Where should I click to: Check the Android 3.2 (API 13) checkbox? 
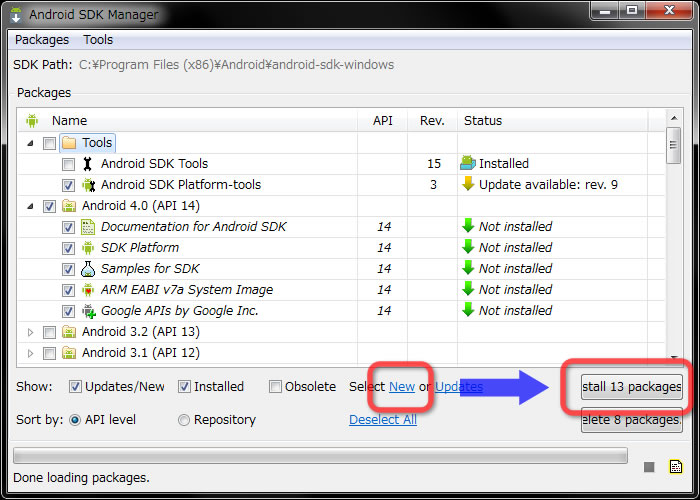[x=49, y=332]
